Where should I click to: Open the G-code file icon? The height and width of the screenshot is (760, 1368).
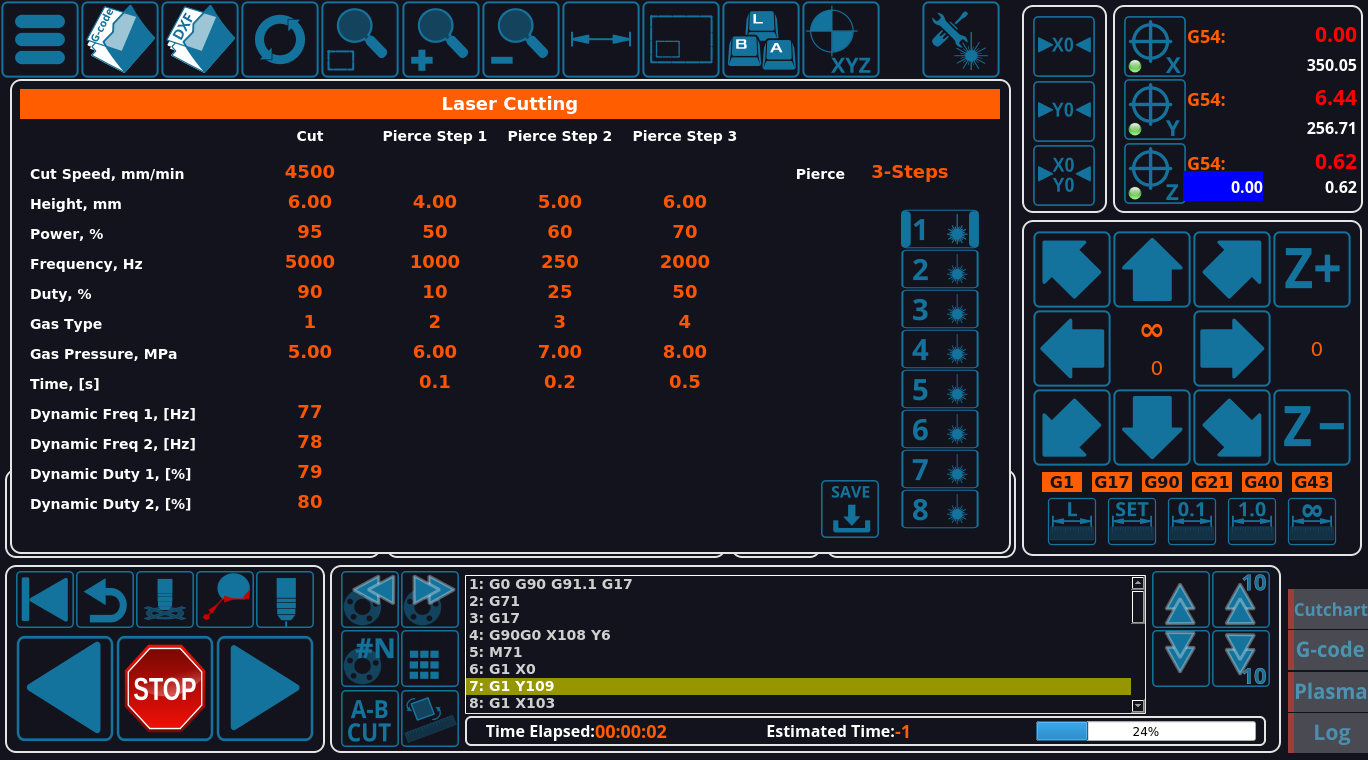(x=120, y=40)
